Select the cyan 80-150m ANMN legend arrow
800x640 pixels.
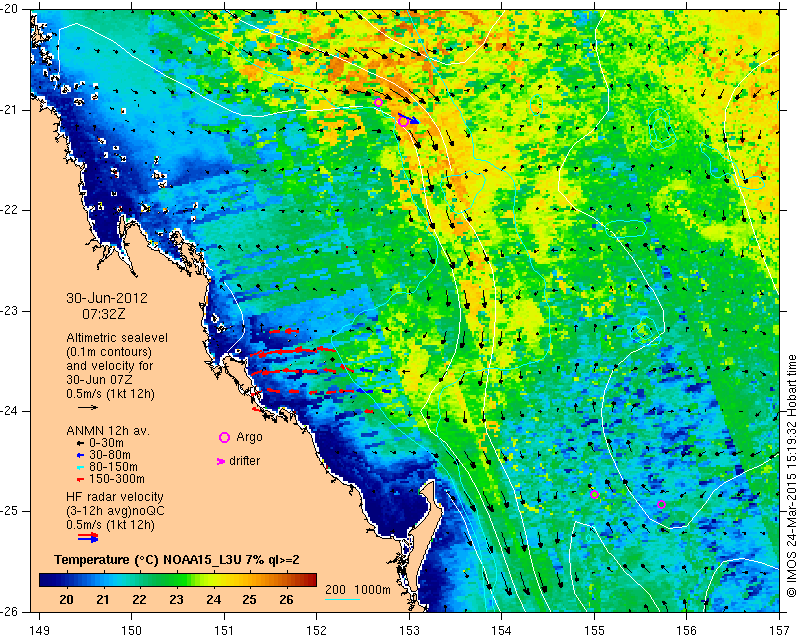click(x=80, y=467)
